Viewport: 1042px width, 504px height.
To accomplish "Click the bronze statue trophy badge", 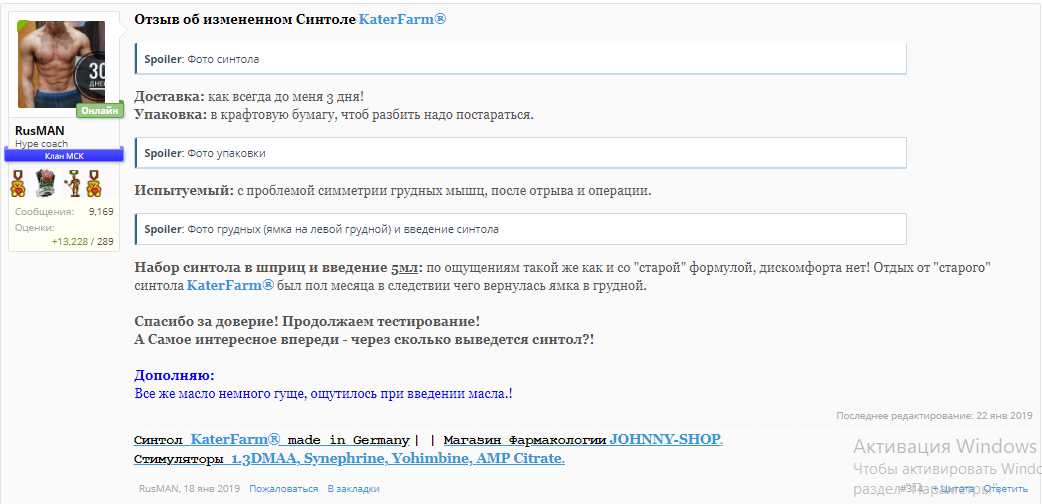I will 72,183.
